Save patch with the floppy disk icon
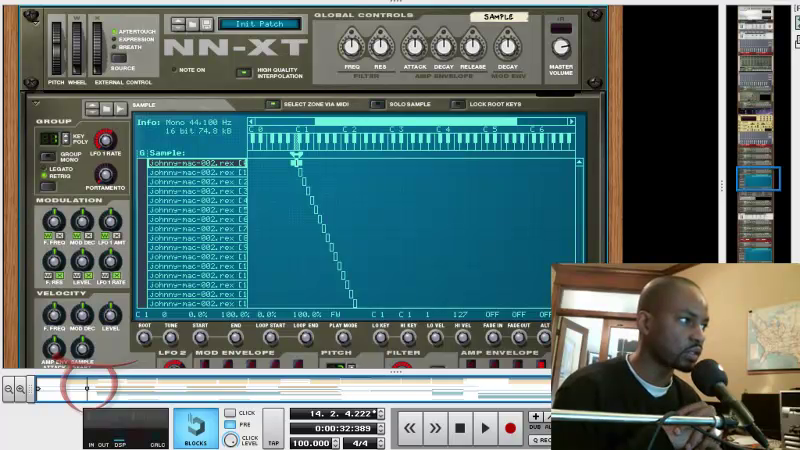Screen dimensions: 800x450 (x=206, y=24)
